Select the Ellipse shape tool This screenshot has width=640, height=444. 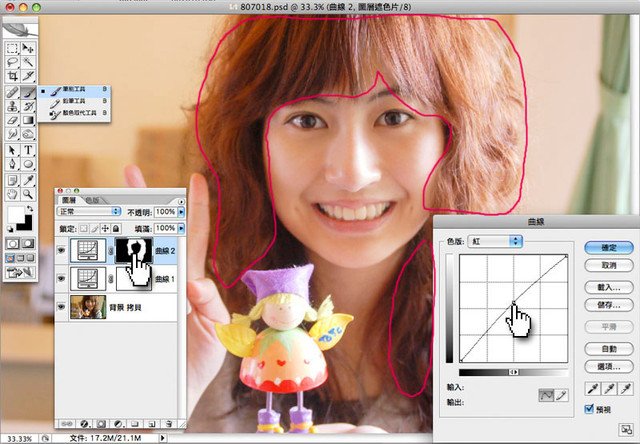(x=28, y=164)
